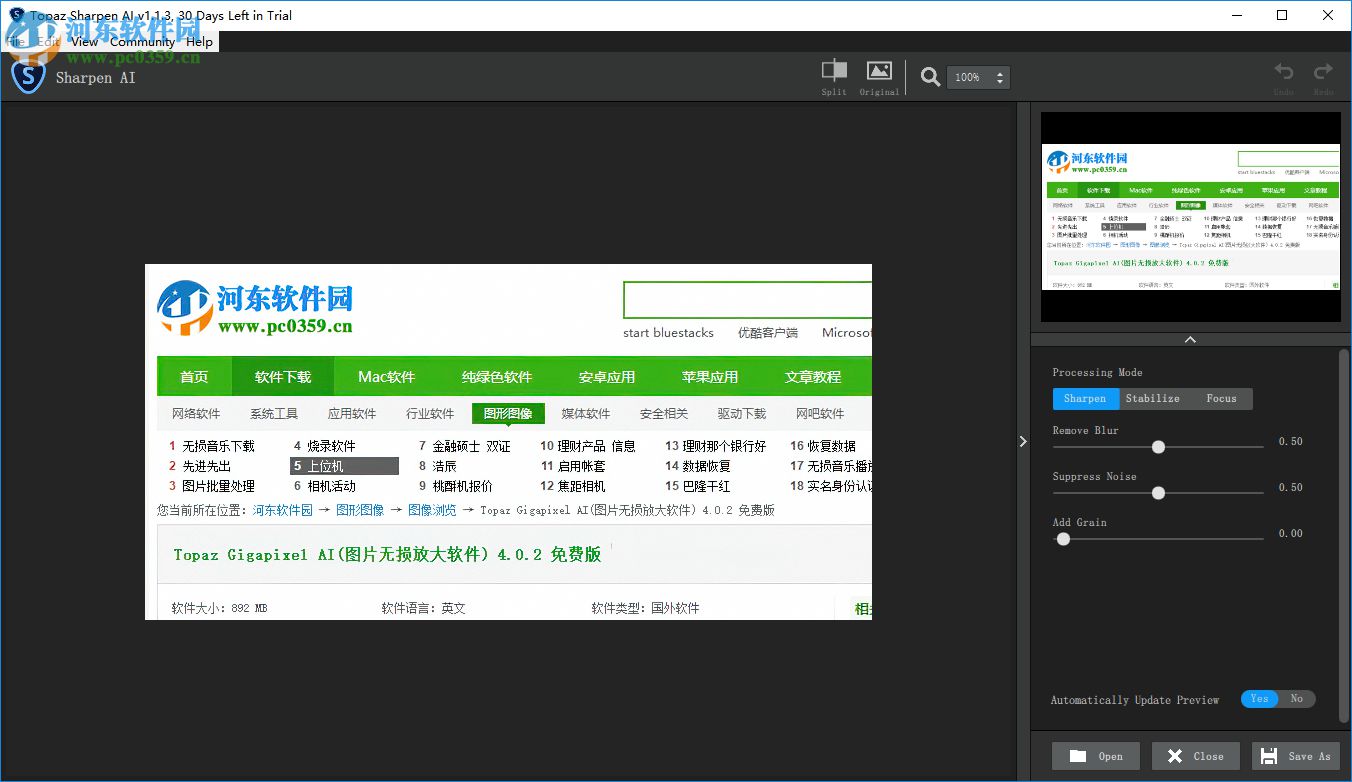Open the View menu
Screen dimensions: 1352x782
84,42
